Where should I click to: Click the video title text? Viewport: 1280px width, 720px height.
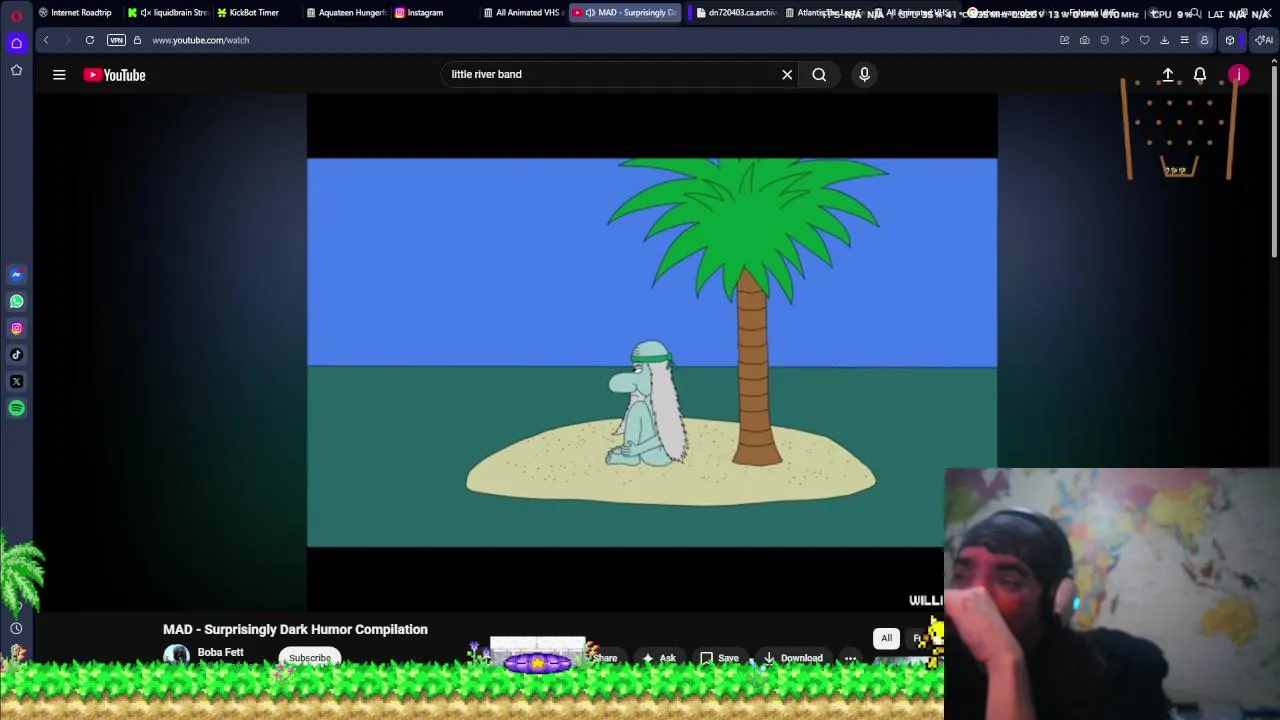point(295,629)
